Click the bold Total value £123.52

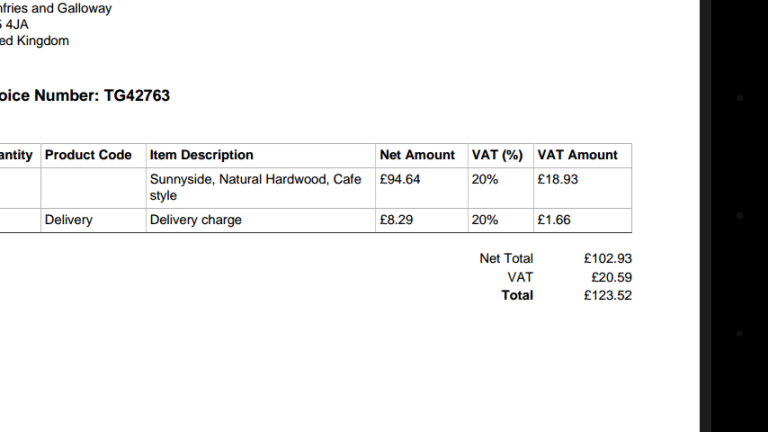tap(608, 296)
